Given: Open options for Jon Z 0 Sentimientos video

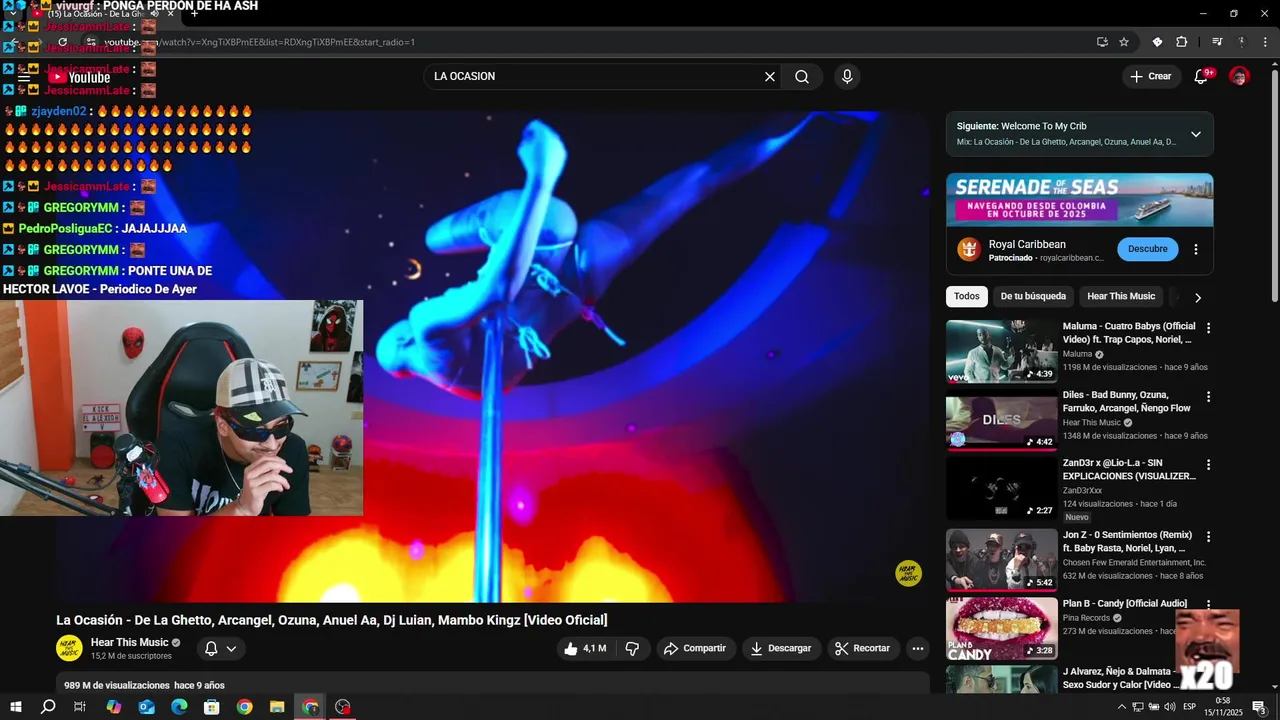Looking at the screenshot, I should 1208,537.
